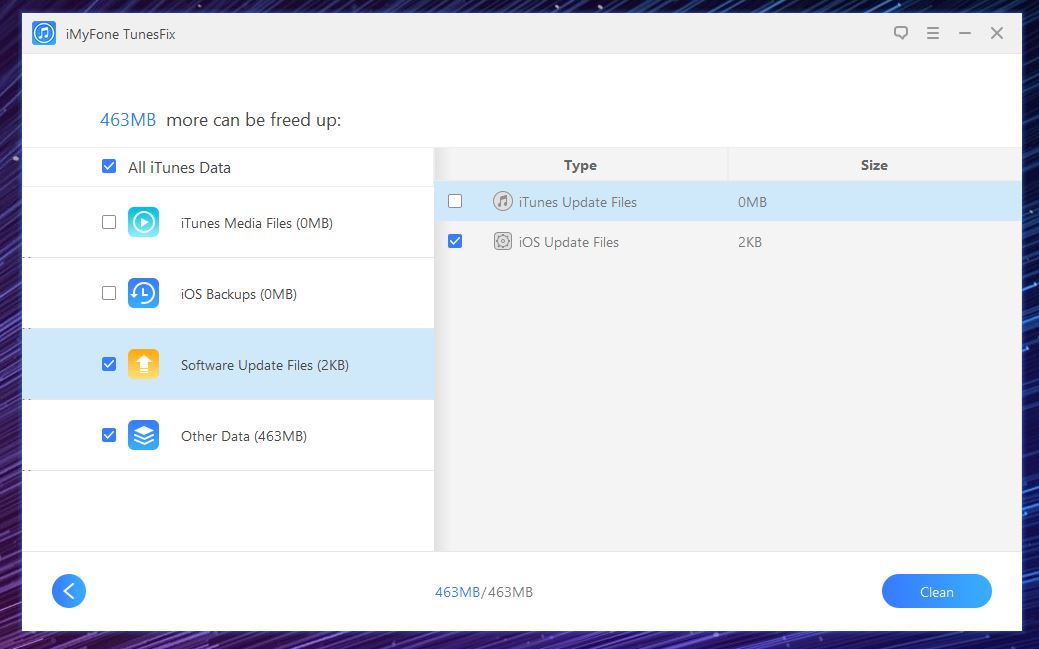
Task: Uncheck the All iTunes Data checkbox
Action: (109, 167)
